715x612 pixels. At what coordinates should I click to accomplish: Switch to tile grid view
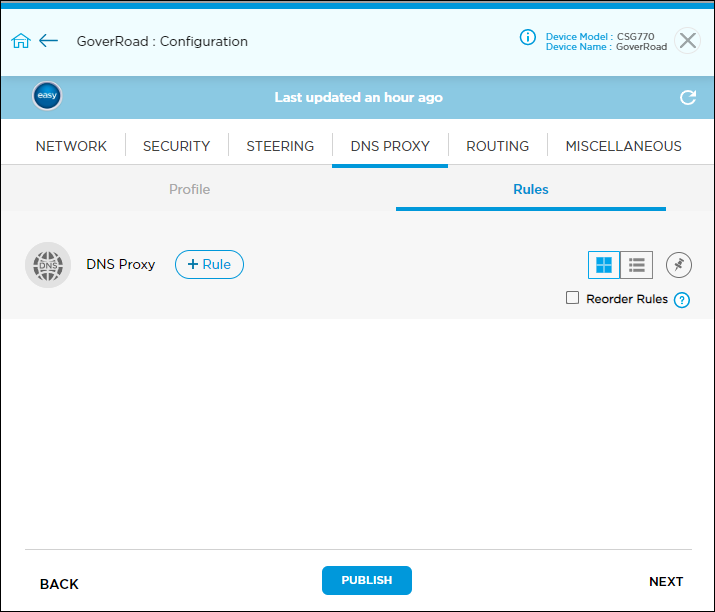click(x=604, y=265)
